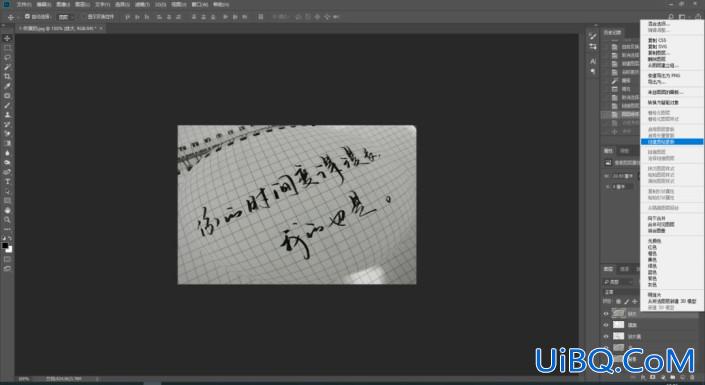The image size is (705, 385).
Task: Click the background color swatch
Action: click(x=9, y=250)
